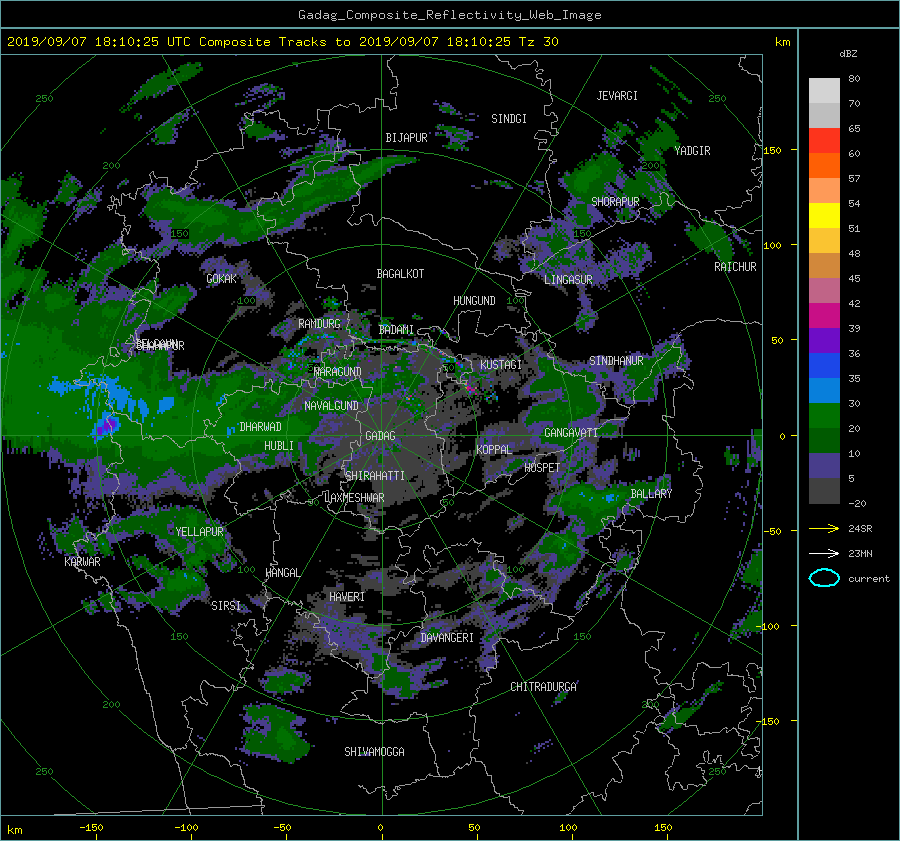Click the SHIRAHATTI city label

[375, 476]
